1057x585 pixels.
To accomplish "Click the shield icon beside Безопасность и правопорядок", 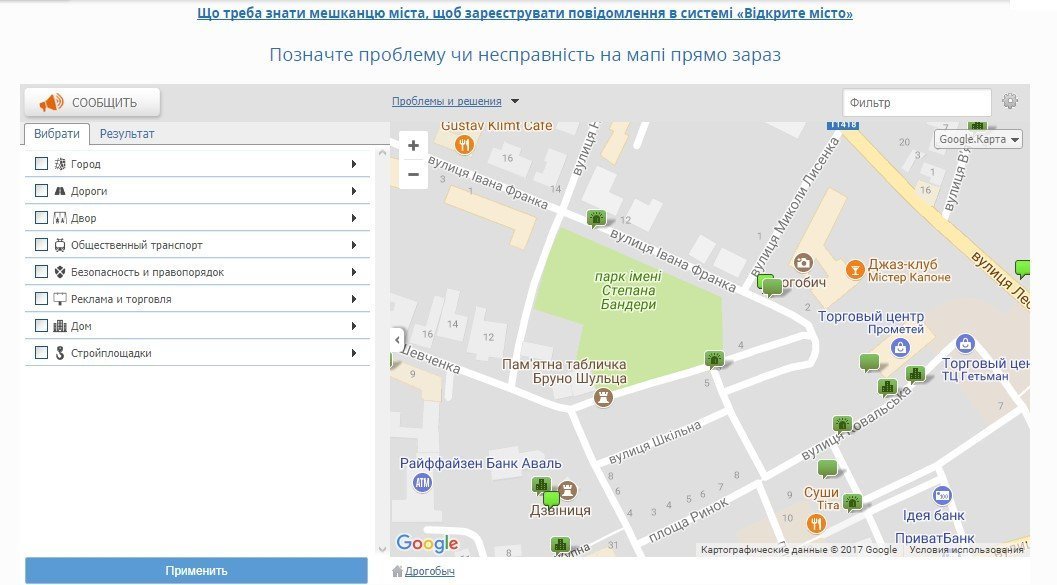I will [x=59, y=271].
